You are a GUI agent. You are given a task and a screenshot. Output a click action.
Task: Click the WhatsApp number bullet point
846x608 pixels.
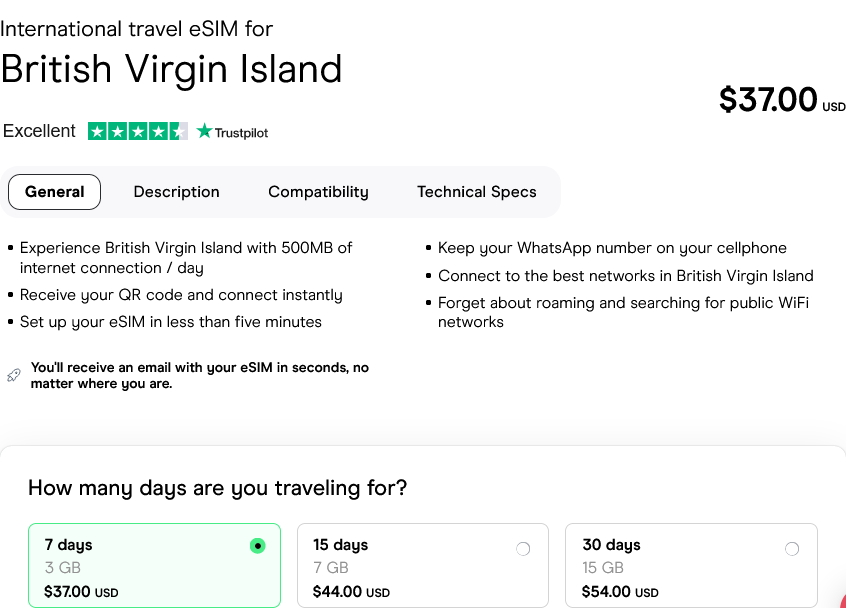coord(612,248)
